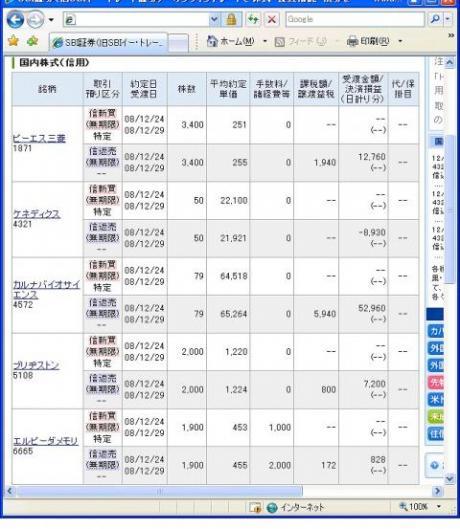Click the blue arrow sidebar button

click(435, 465)
